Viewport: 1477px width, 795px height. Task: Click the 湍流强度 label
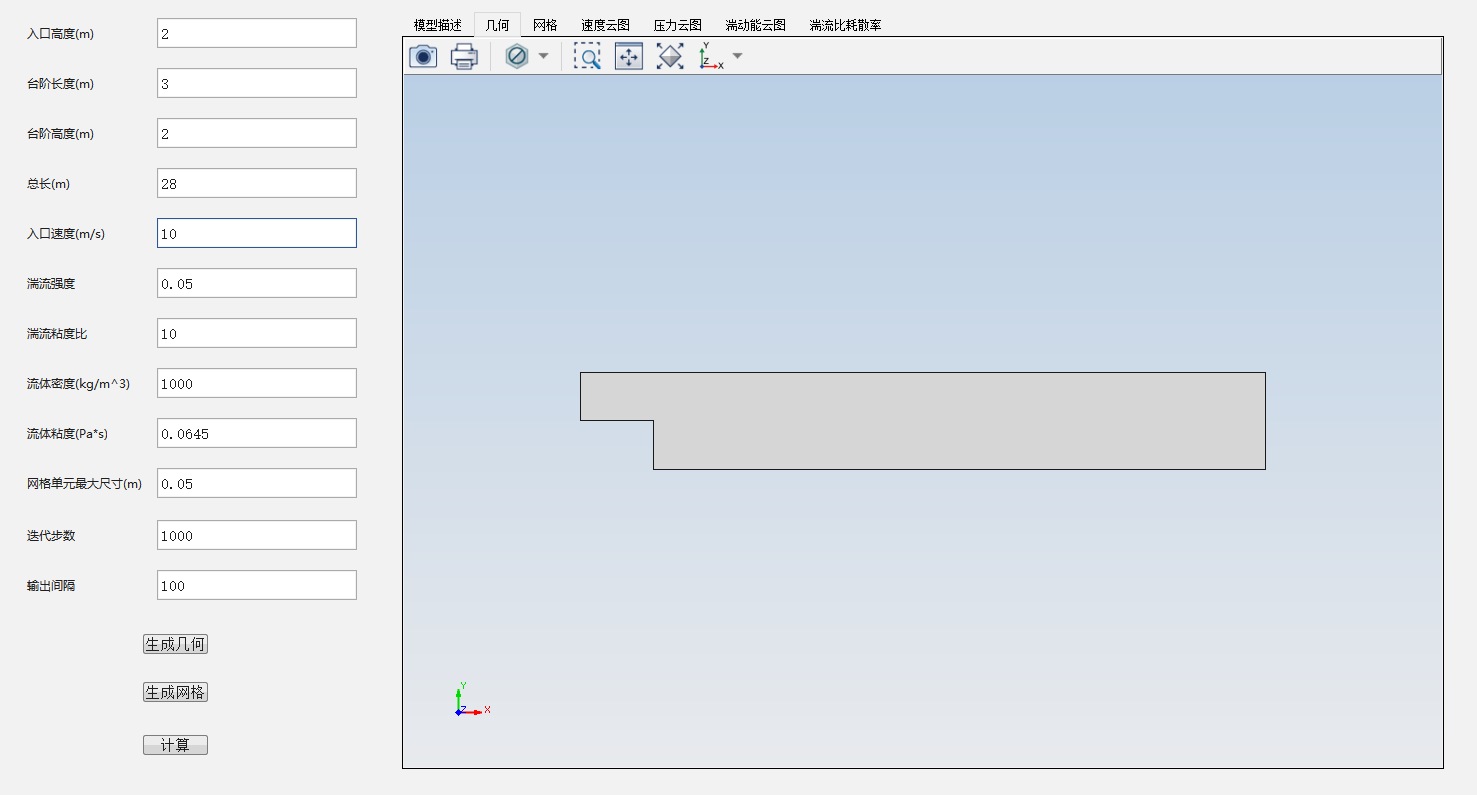pyautogui.click(x=51, y=284)
